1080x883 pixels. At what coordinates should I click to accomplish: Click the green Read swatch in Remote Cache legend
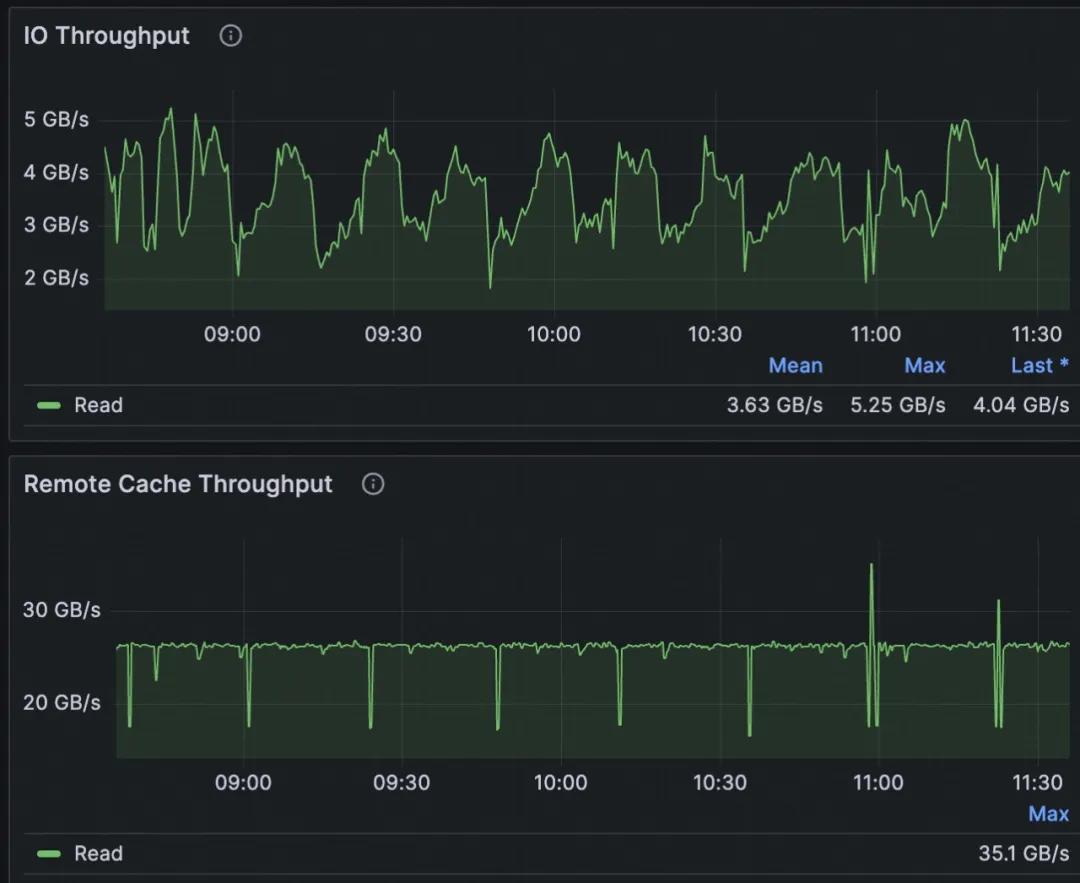(49, 854)
